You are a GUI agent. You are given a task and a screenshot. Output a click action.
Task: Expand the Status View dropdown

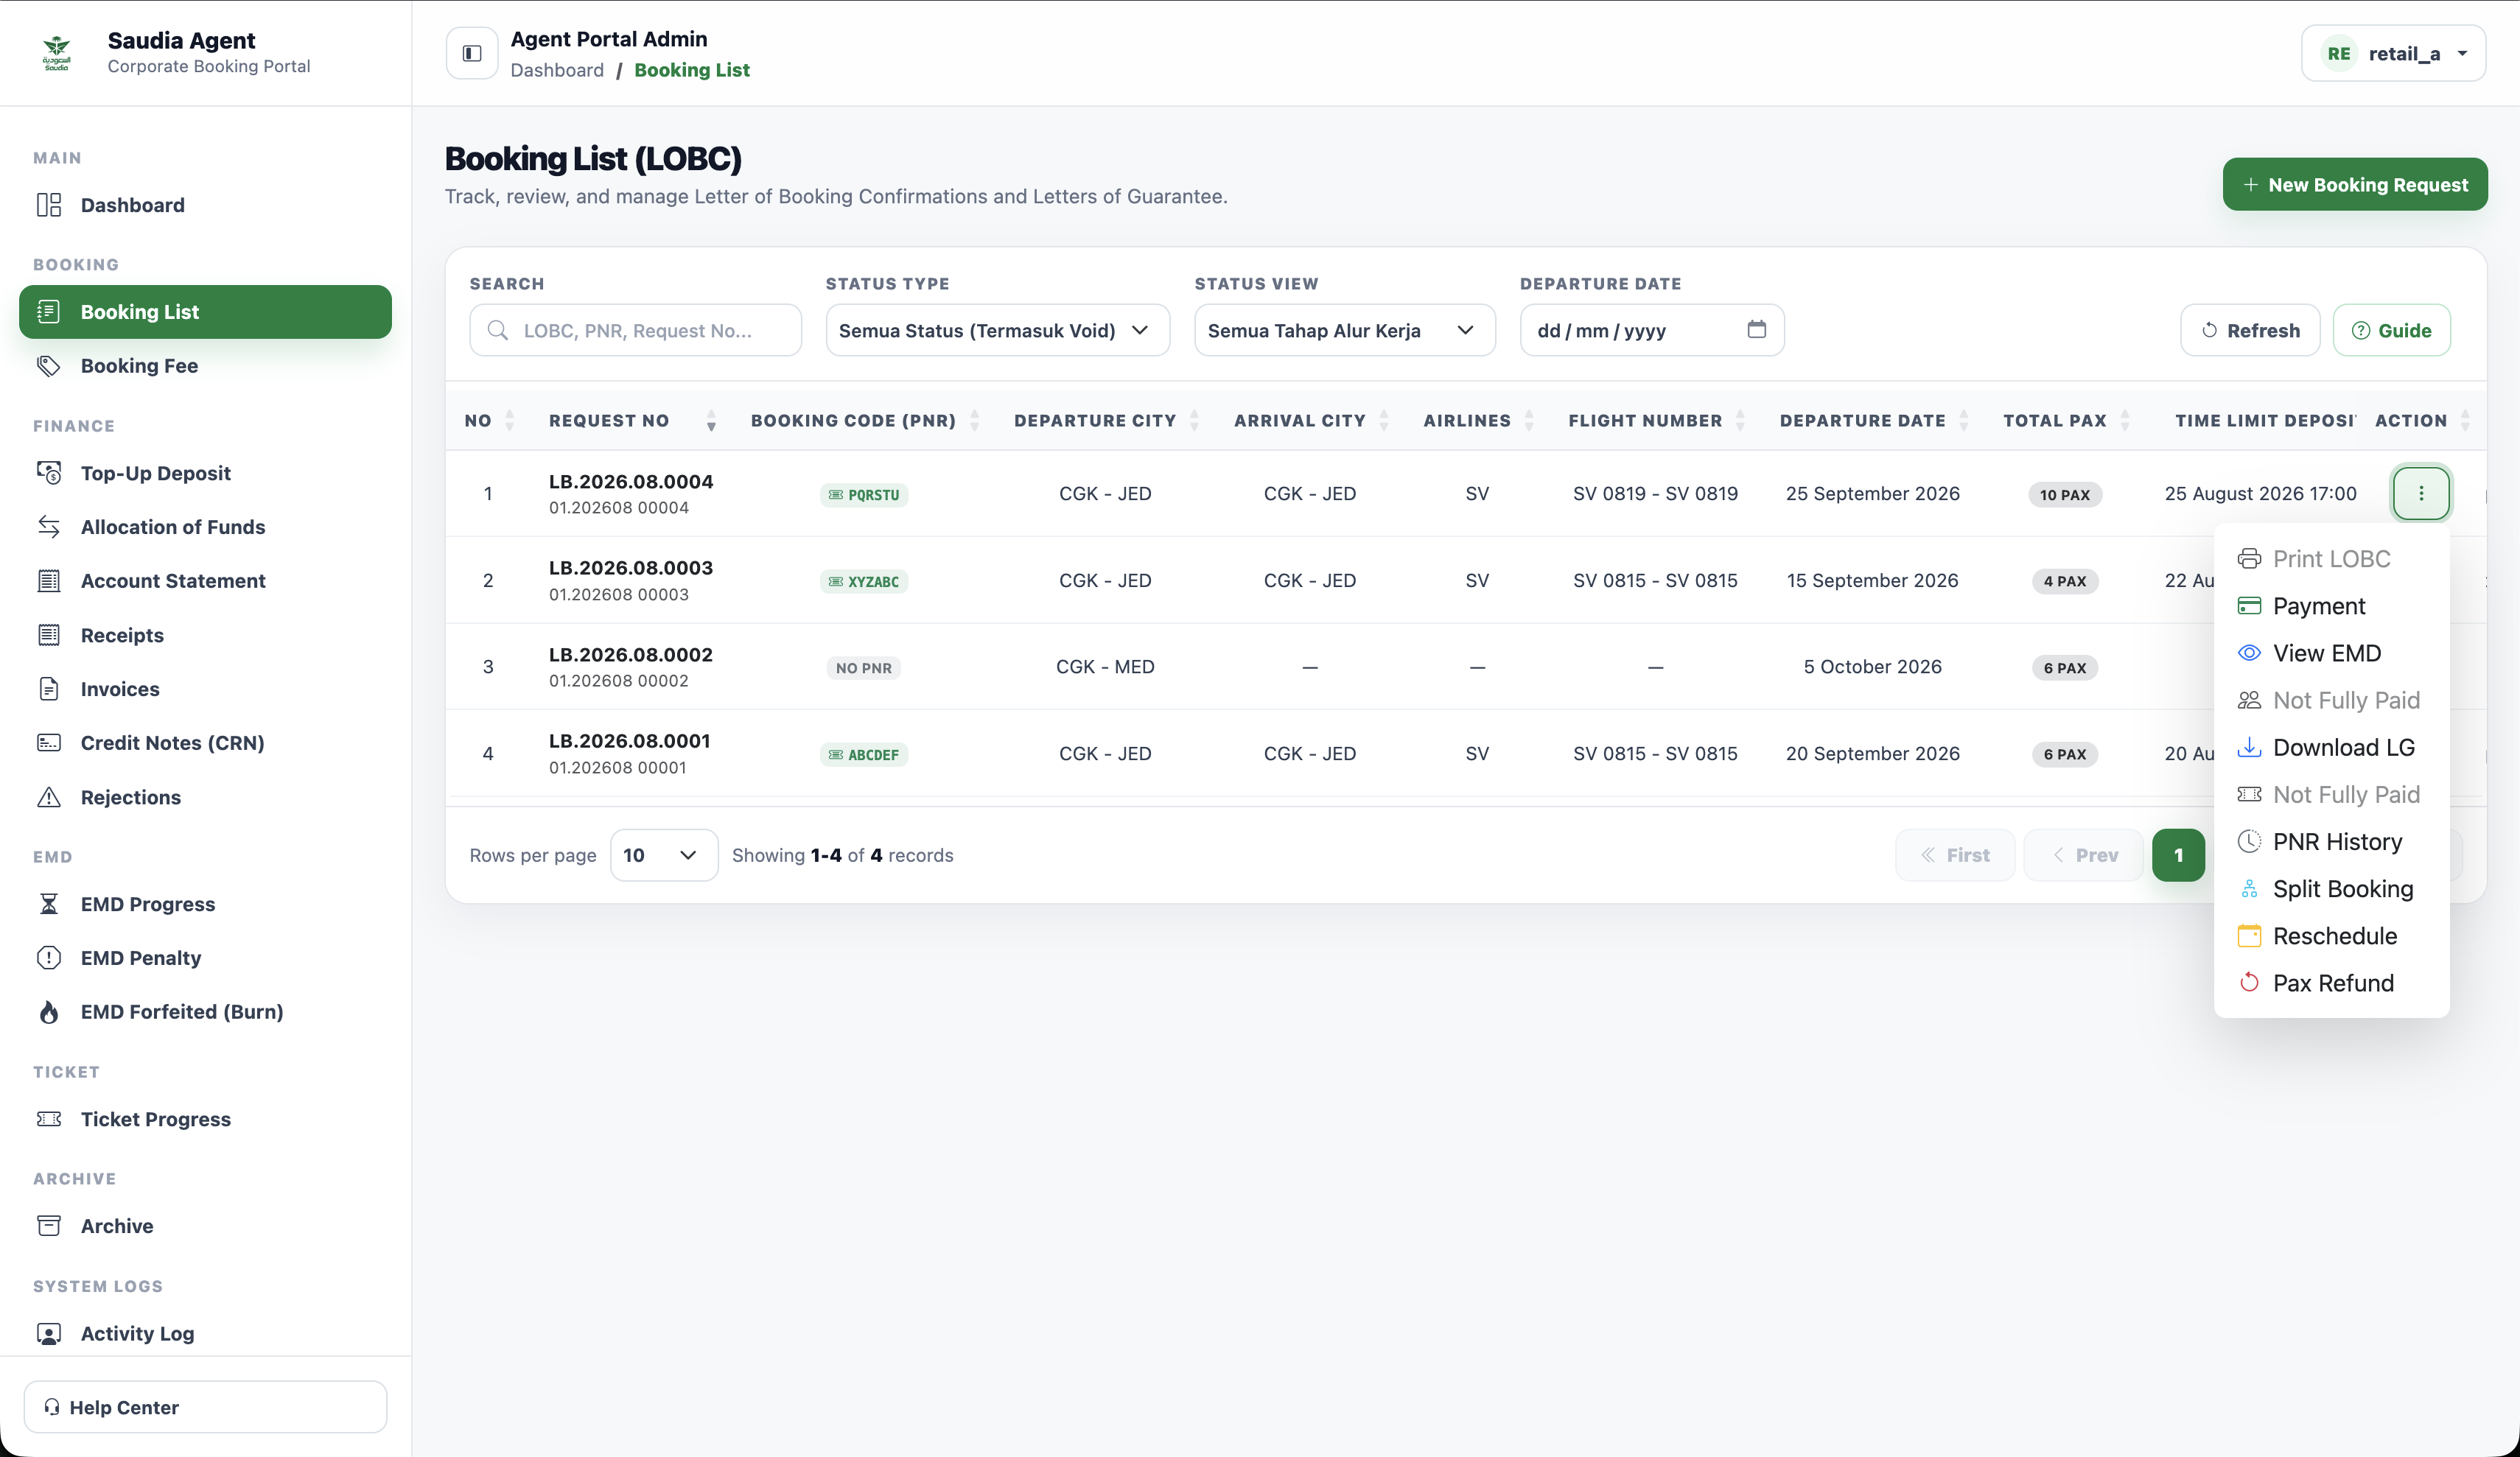[1344, 330]
